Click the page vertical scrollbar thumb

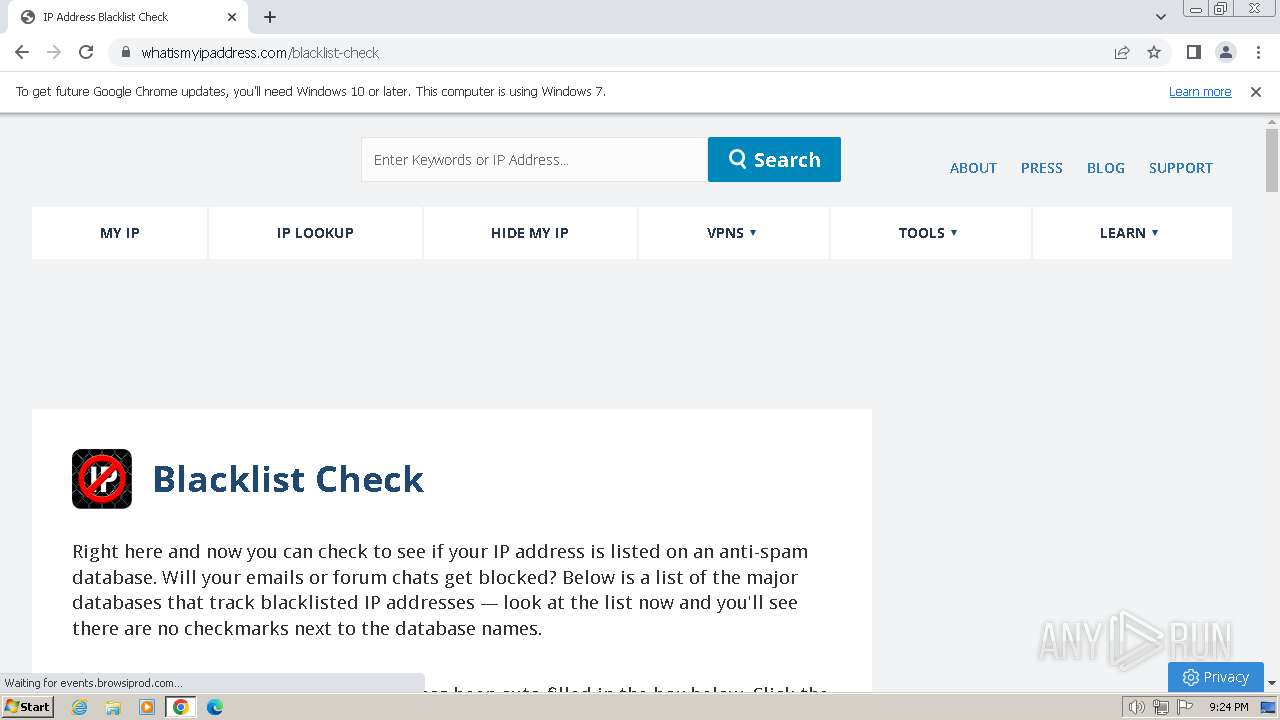[1272, 160]
